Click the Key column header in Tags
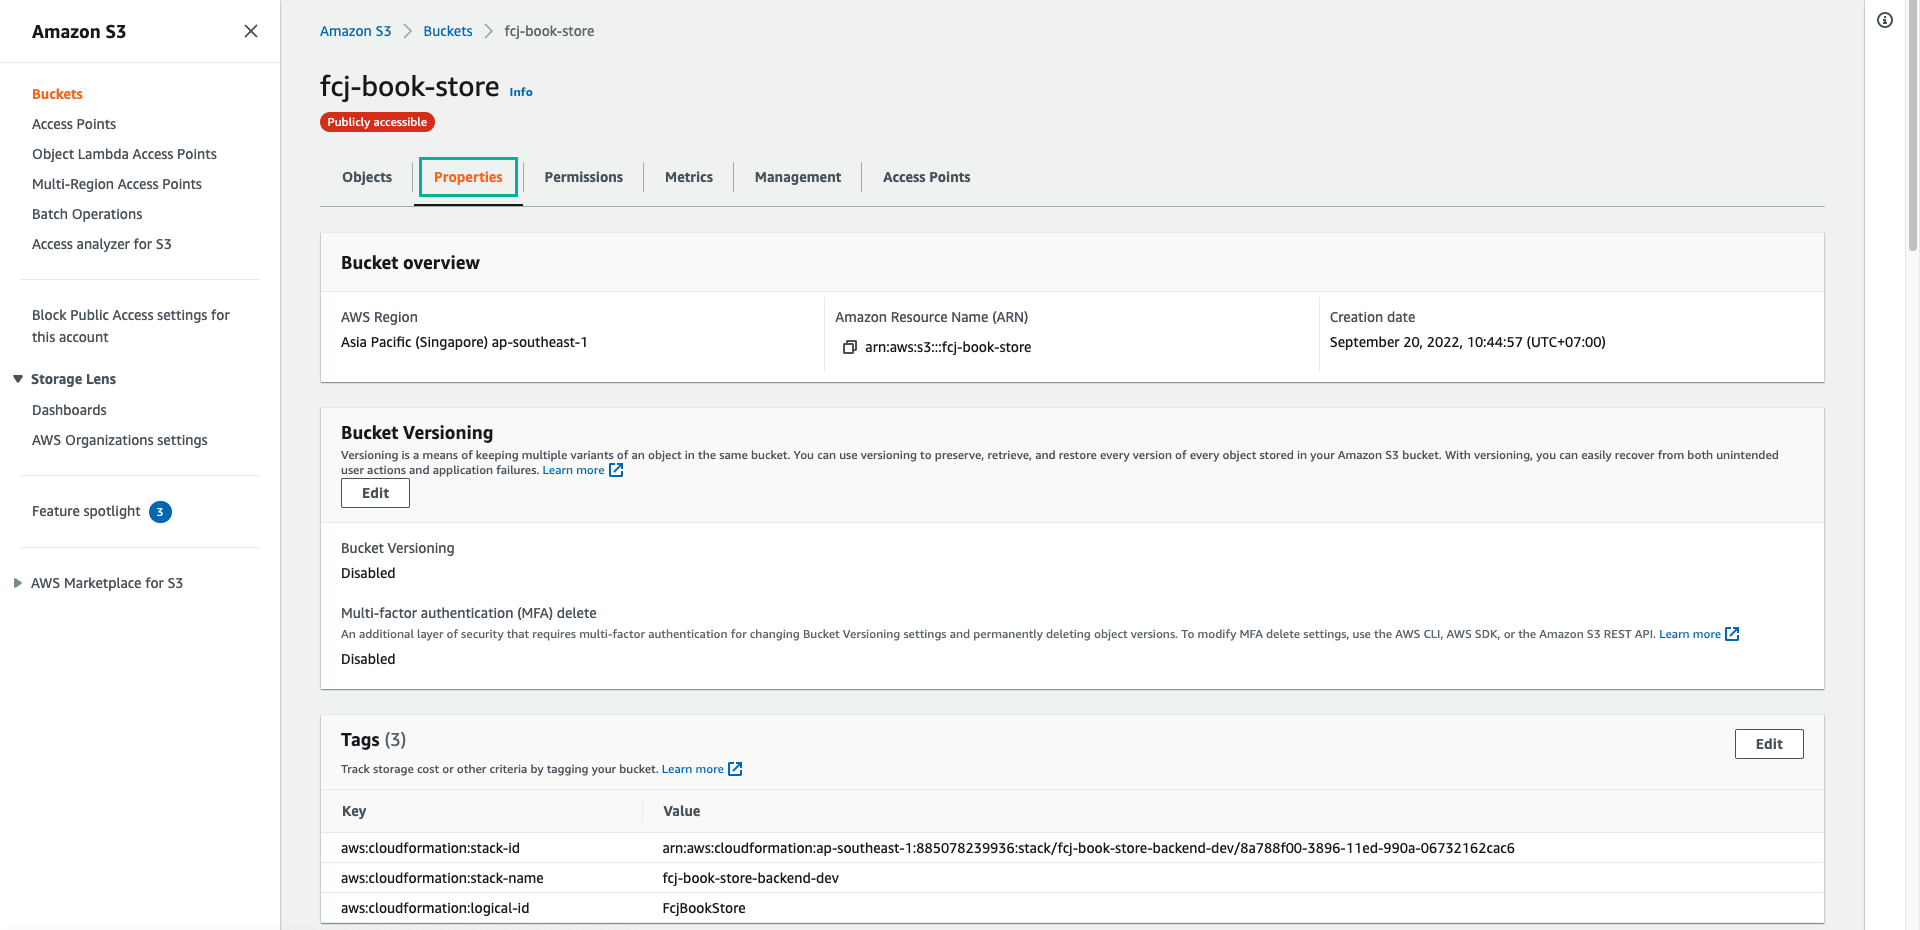The width and height of the screenshot is (1920, 930). point(354,811)
